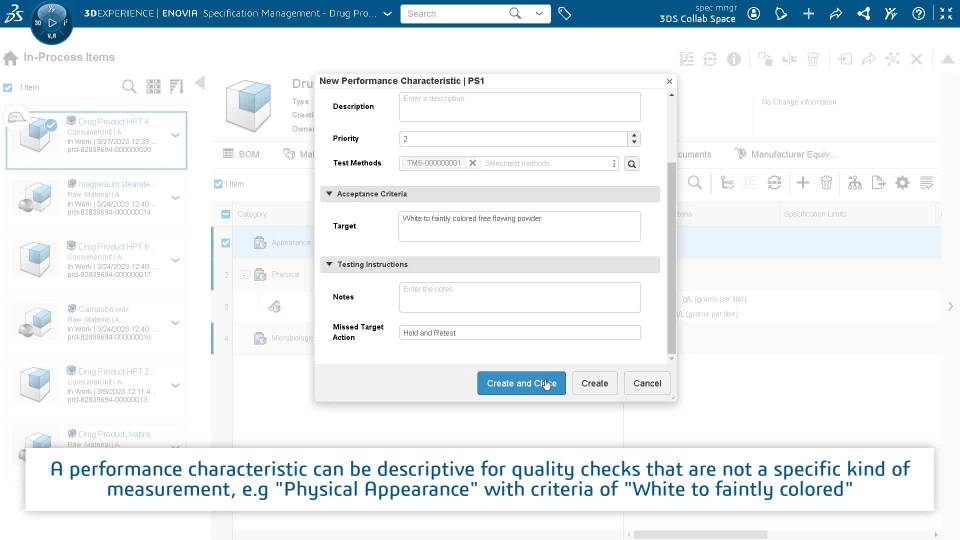
Task: Toggle the 1 Item checkbox in left panel
Action: pos(7,88)
